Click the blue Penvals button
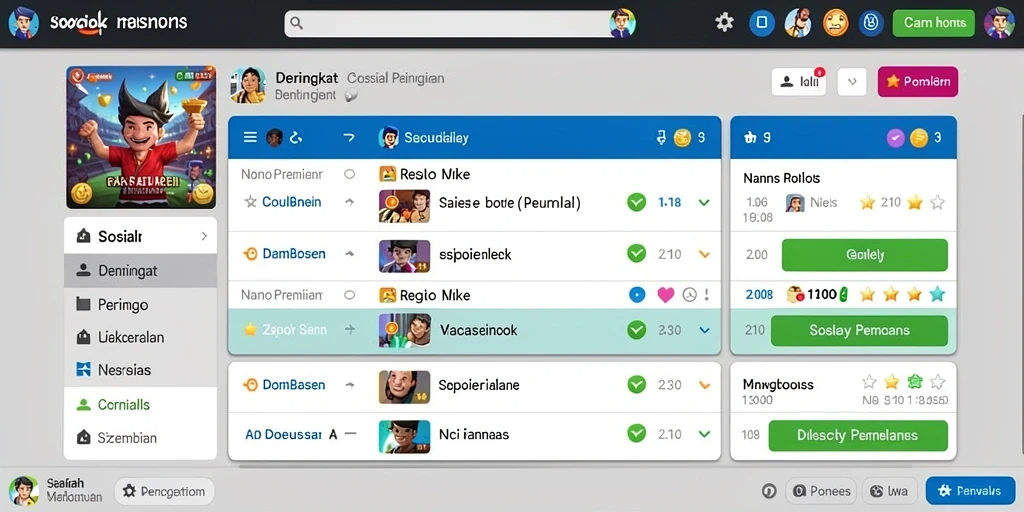Image resolution: width=1024 pixels, height=512 pixels. click(970, 491)
